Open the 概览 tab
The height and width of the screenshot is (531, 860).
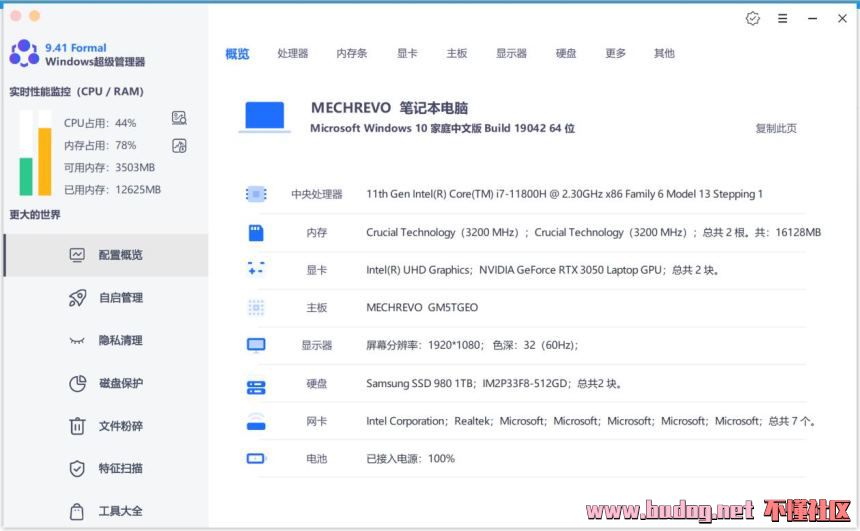tap(237, 54)
